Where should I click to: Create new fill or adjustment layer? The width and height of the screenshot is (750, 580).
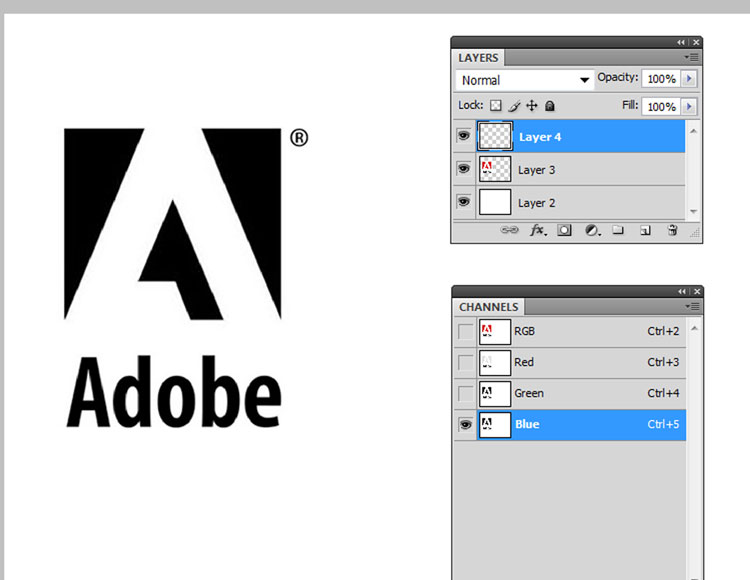(x=593, y=230)
